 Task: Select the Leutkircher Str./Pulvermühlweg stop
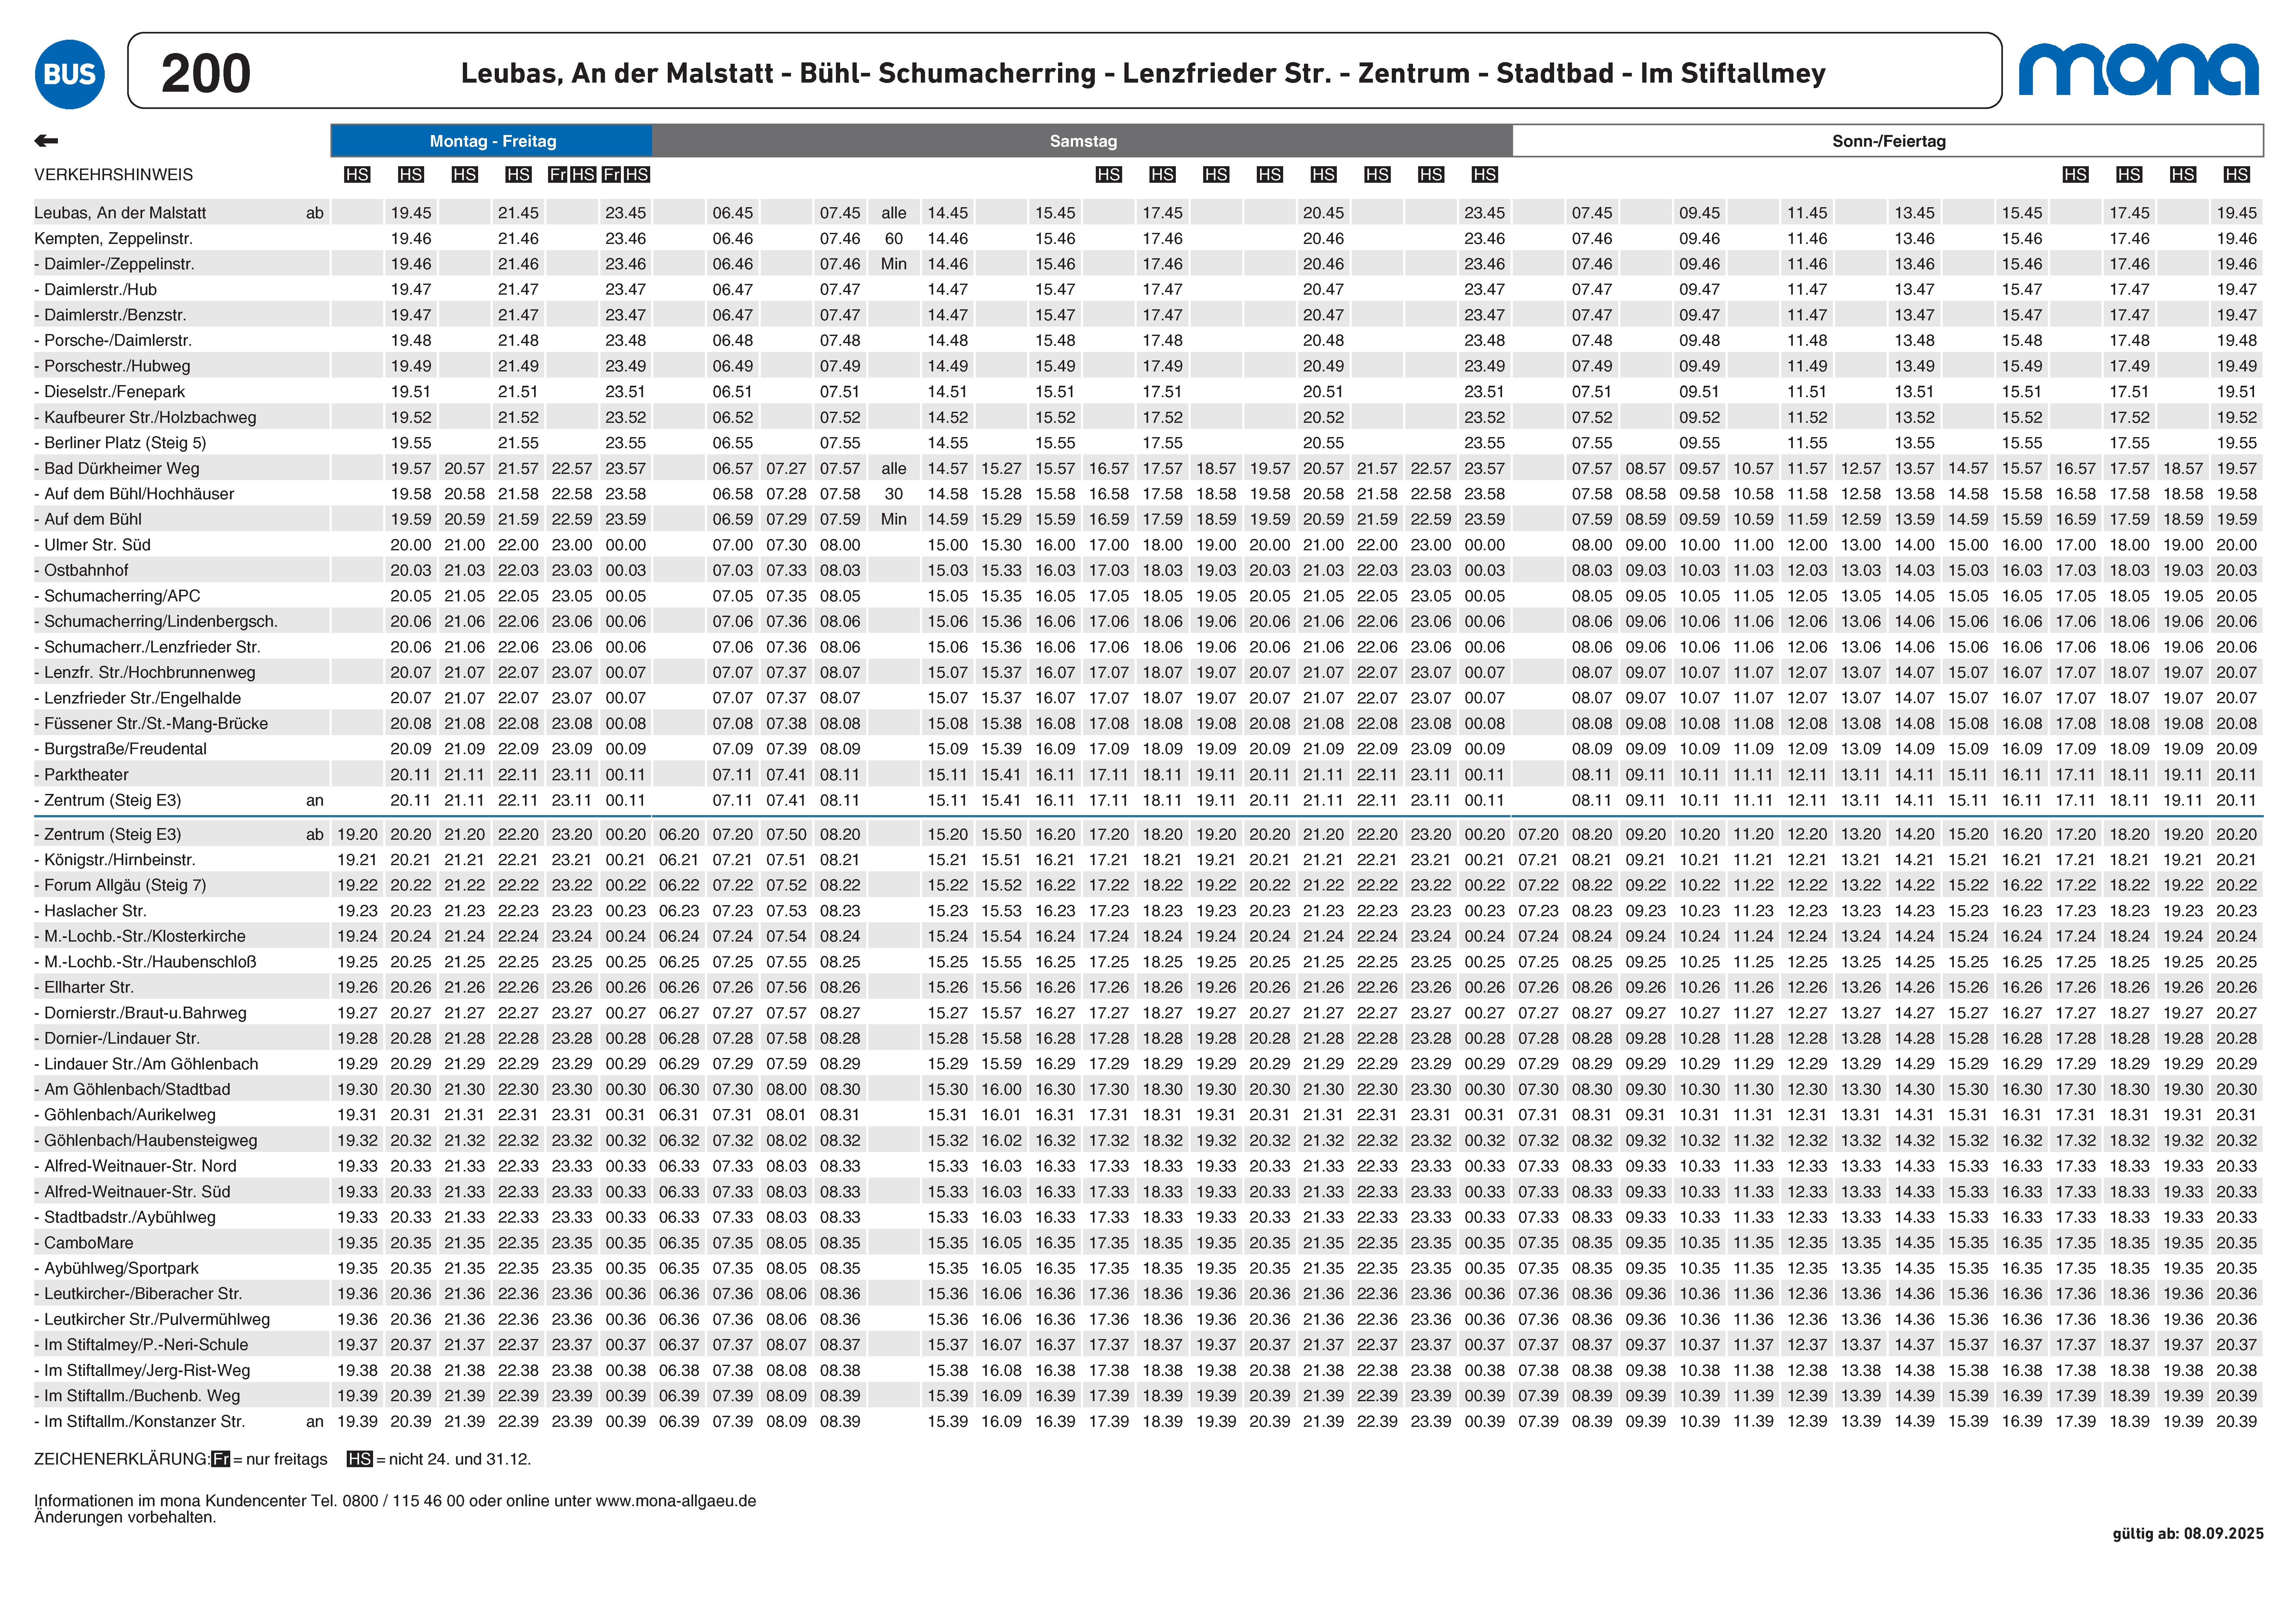[152, 1320]
